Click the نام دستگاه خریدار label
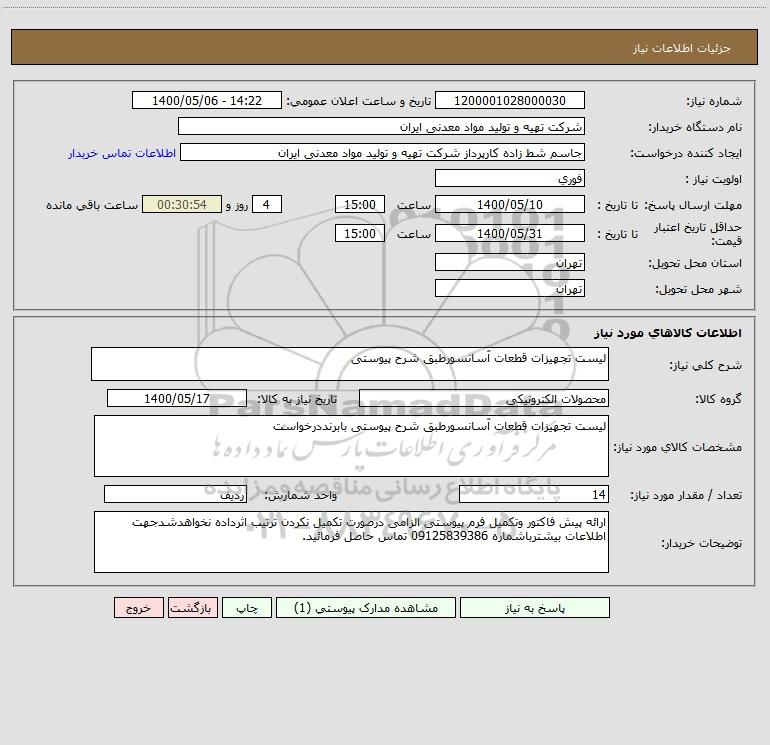The height and width of the screenshot is (745, 770). coord(695,127)
